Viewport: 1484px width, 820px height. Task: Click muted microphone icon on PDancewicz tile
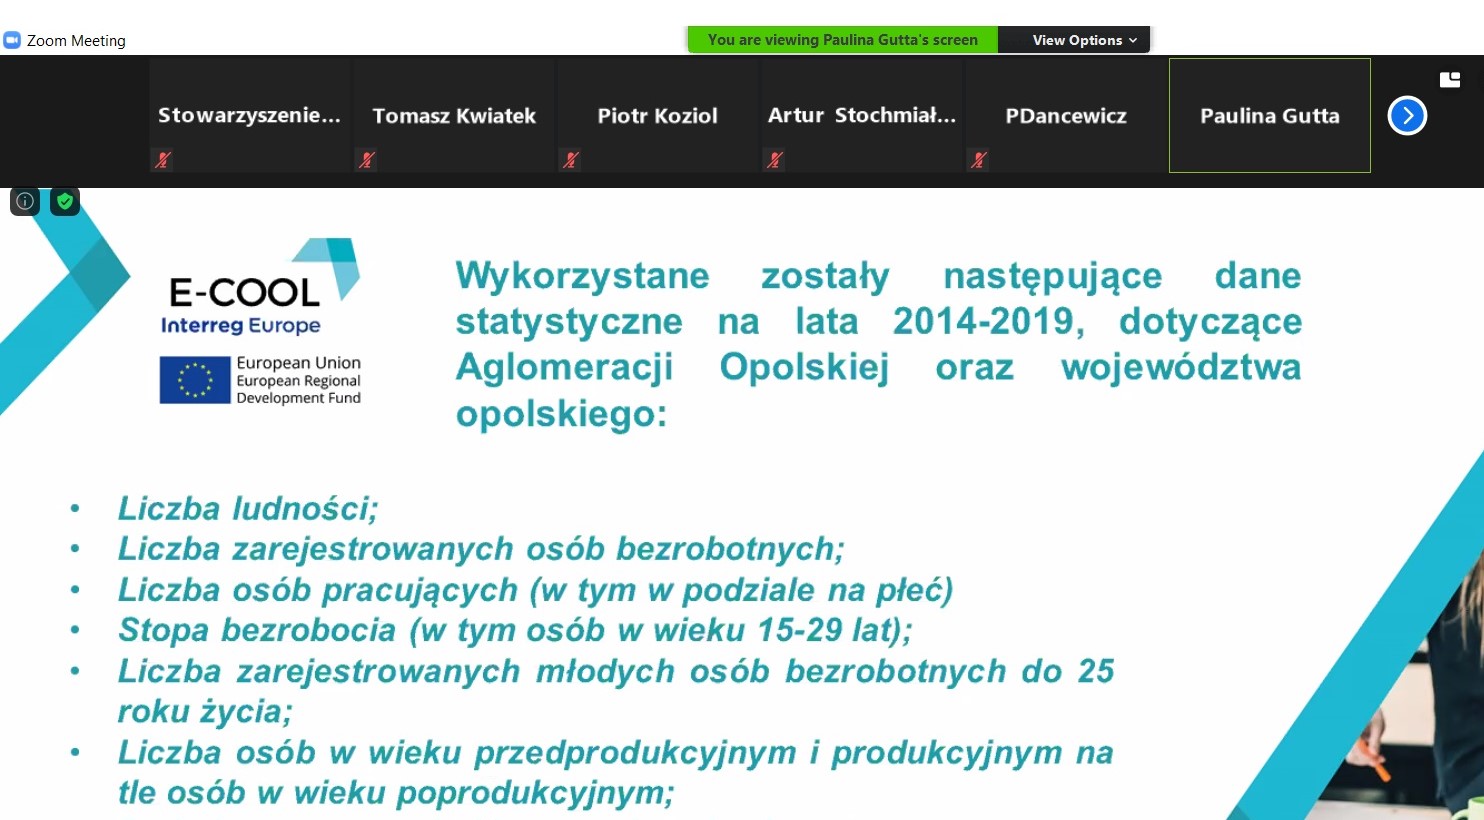[x=979, y=159]
